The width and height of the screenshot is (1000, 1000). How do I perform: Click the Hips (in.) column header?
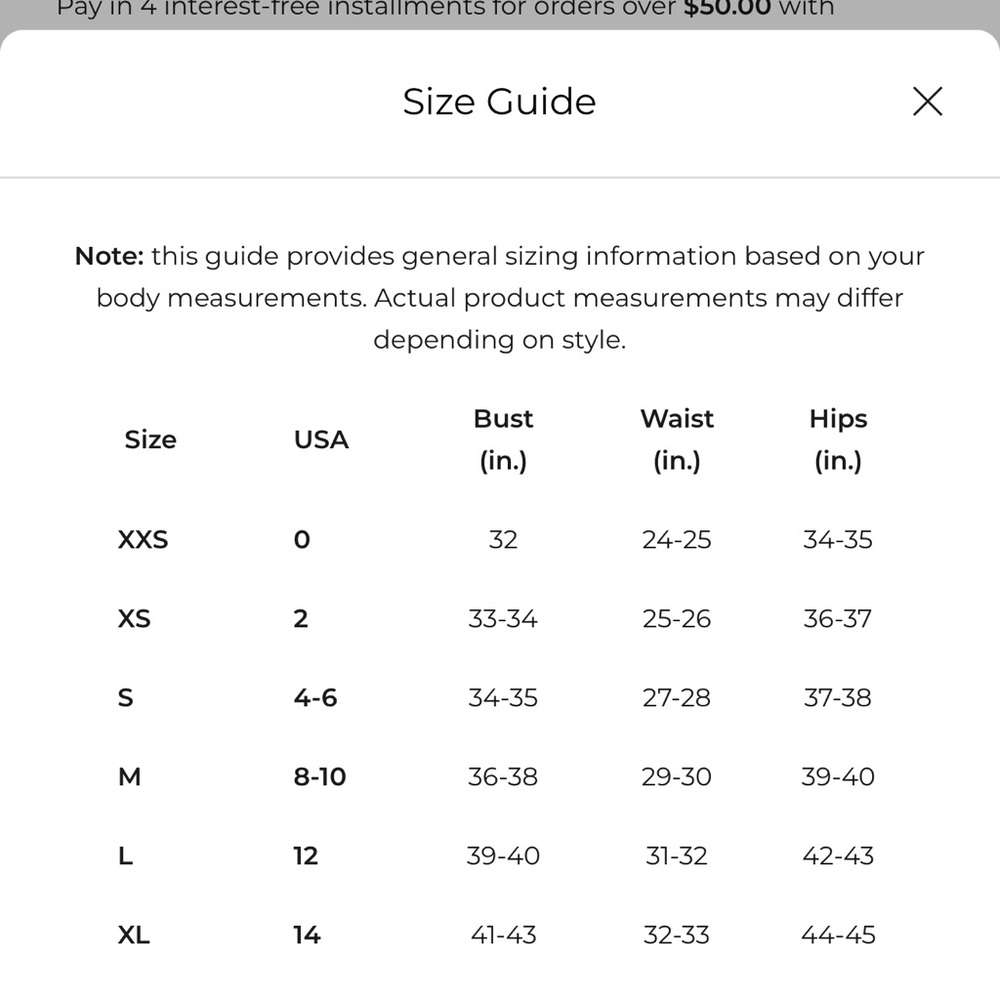(838, 439)
